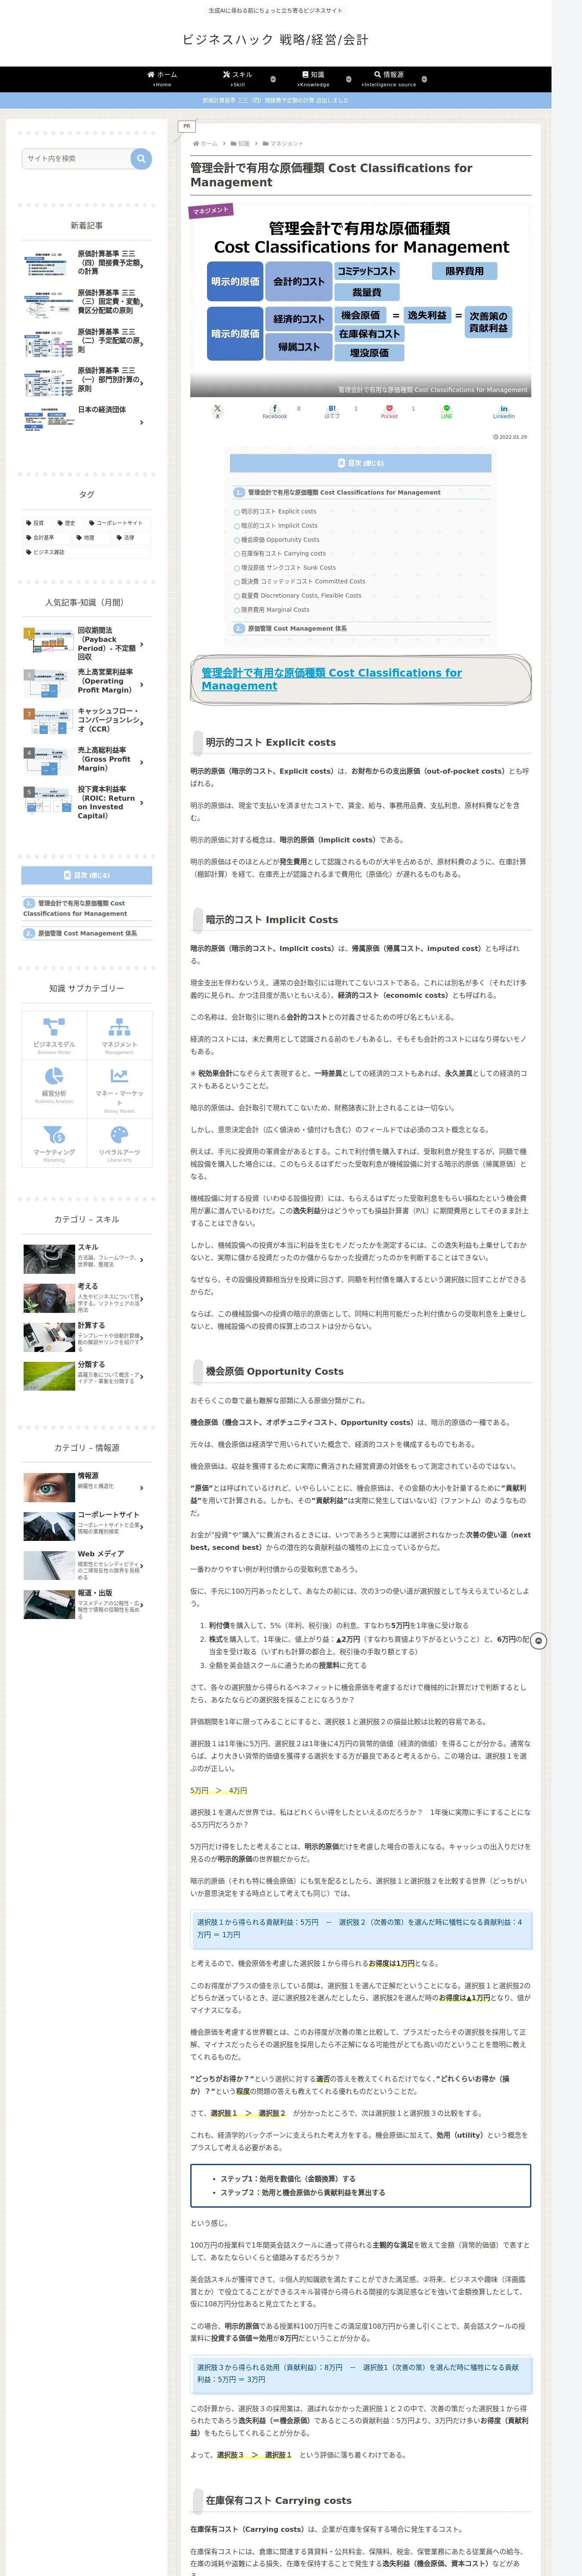The image size is (582, 2576).
Task: Jump to 埋没原価 Sunk Costs in contents
Action: tap(288, 567)
